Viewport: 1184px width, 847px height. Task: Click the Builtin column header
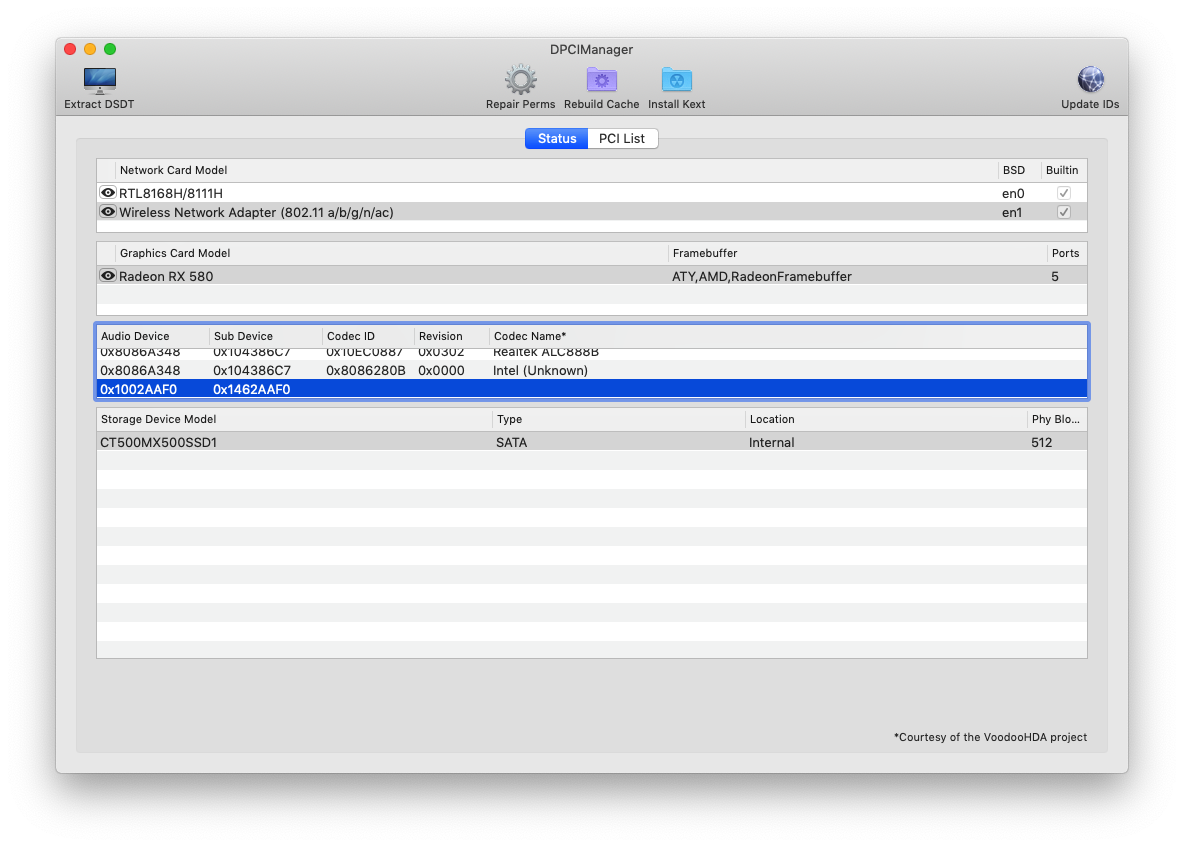coord(1063,170)
